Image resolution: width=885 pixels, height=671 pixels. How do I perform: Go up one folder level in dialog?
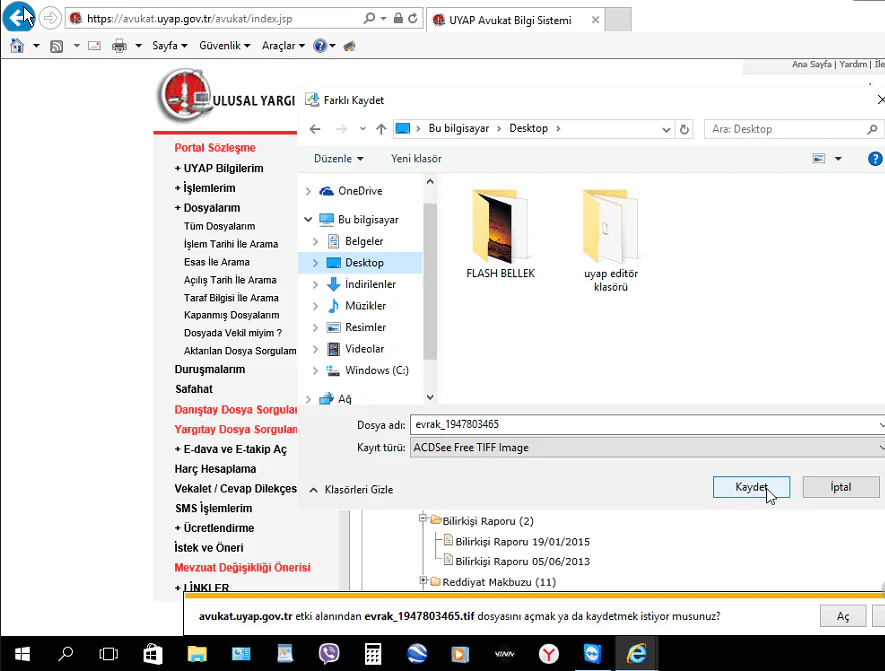tap(381, 129)
